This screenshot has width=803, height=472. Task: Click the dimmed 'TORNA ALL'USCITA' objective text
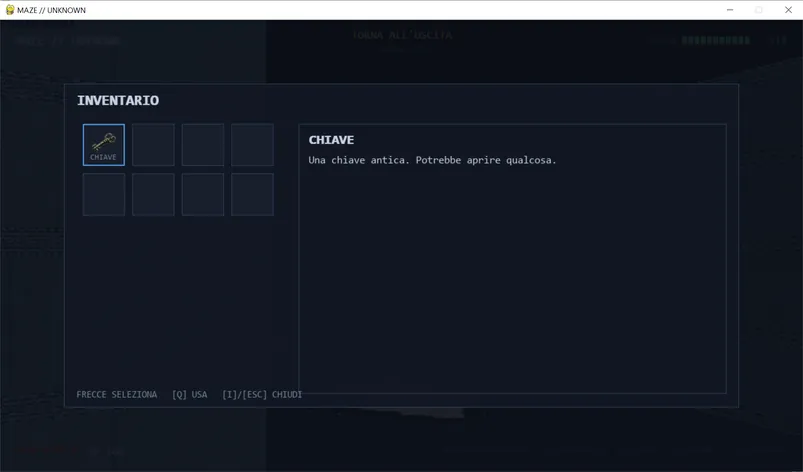[402, 35]
